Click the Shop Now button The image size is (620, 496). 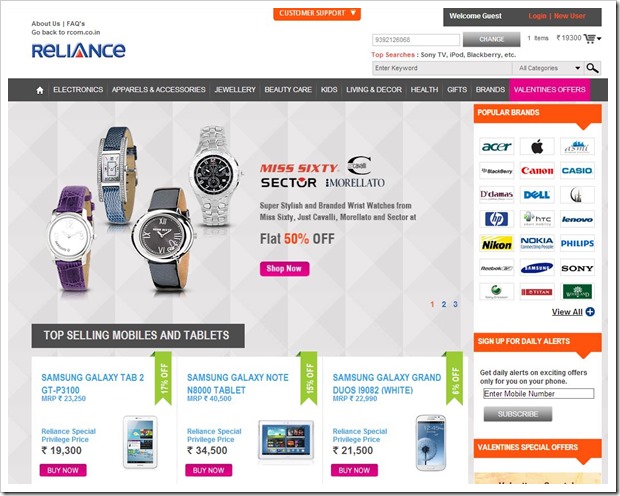(284, 269)
